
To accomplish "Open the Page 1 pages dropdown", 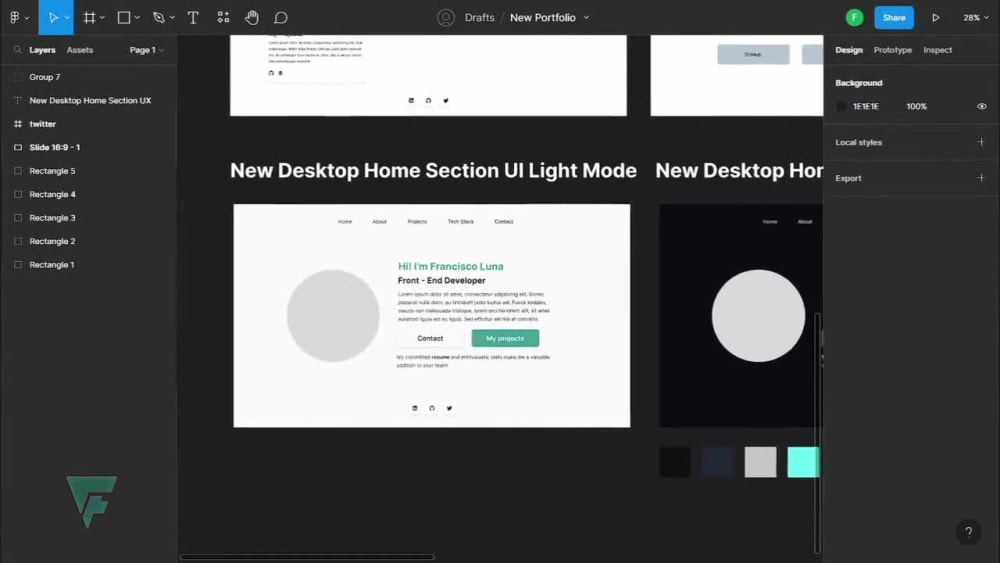I will [x=146, y=50].
